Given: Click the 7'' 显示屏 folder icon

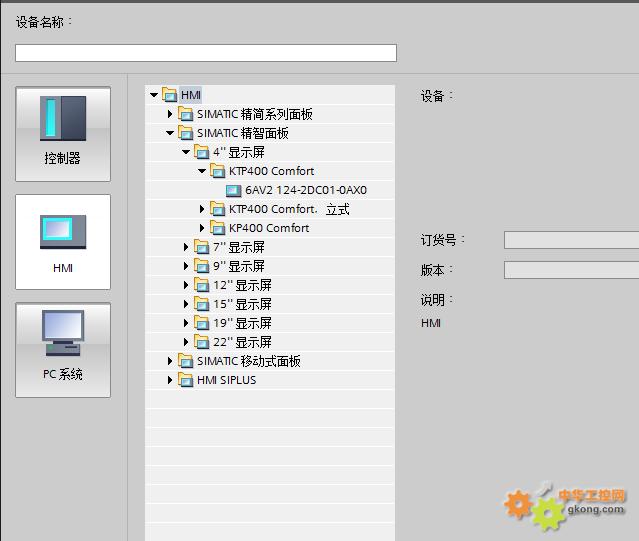Looking at the screenshot, I should pyautogui.click(x=201, y=247).
